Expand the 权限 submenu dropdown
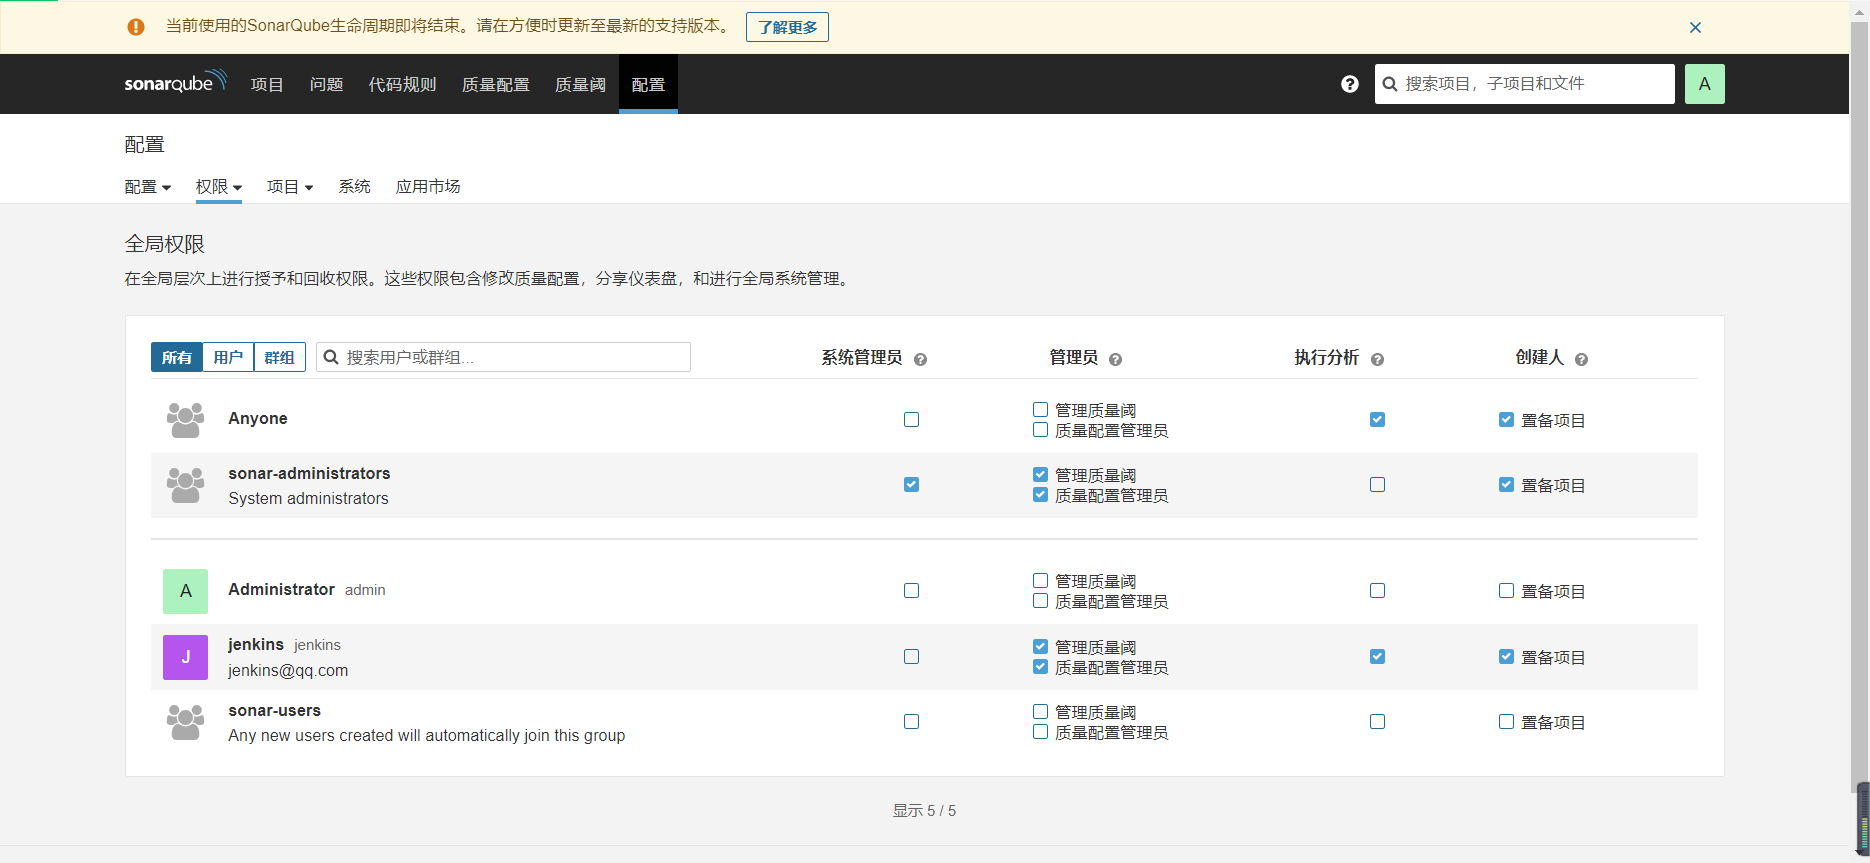 pos(219,187)
